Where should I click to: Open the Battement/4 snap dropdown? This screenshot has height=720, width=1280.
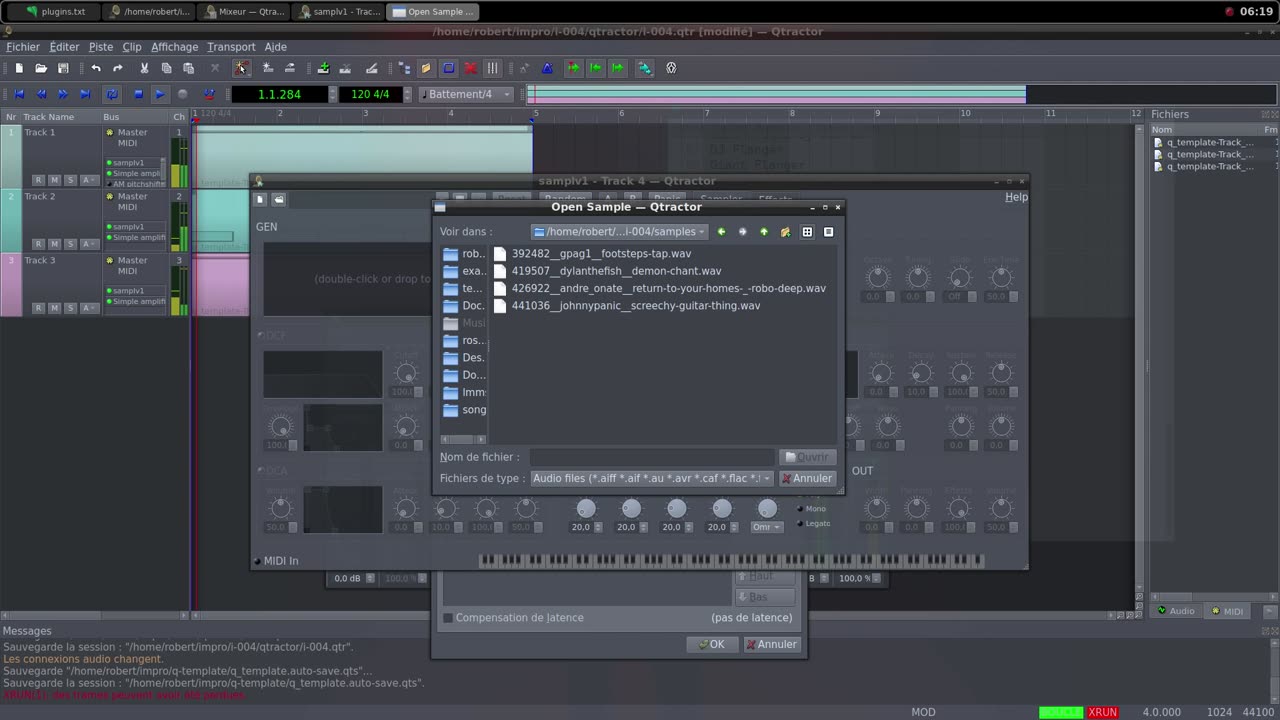tap(467, 94)
